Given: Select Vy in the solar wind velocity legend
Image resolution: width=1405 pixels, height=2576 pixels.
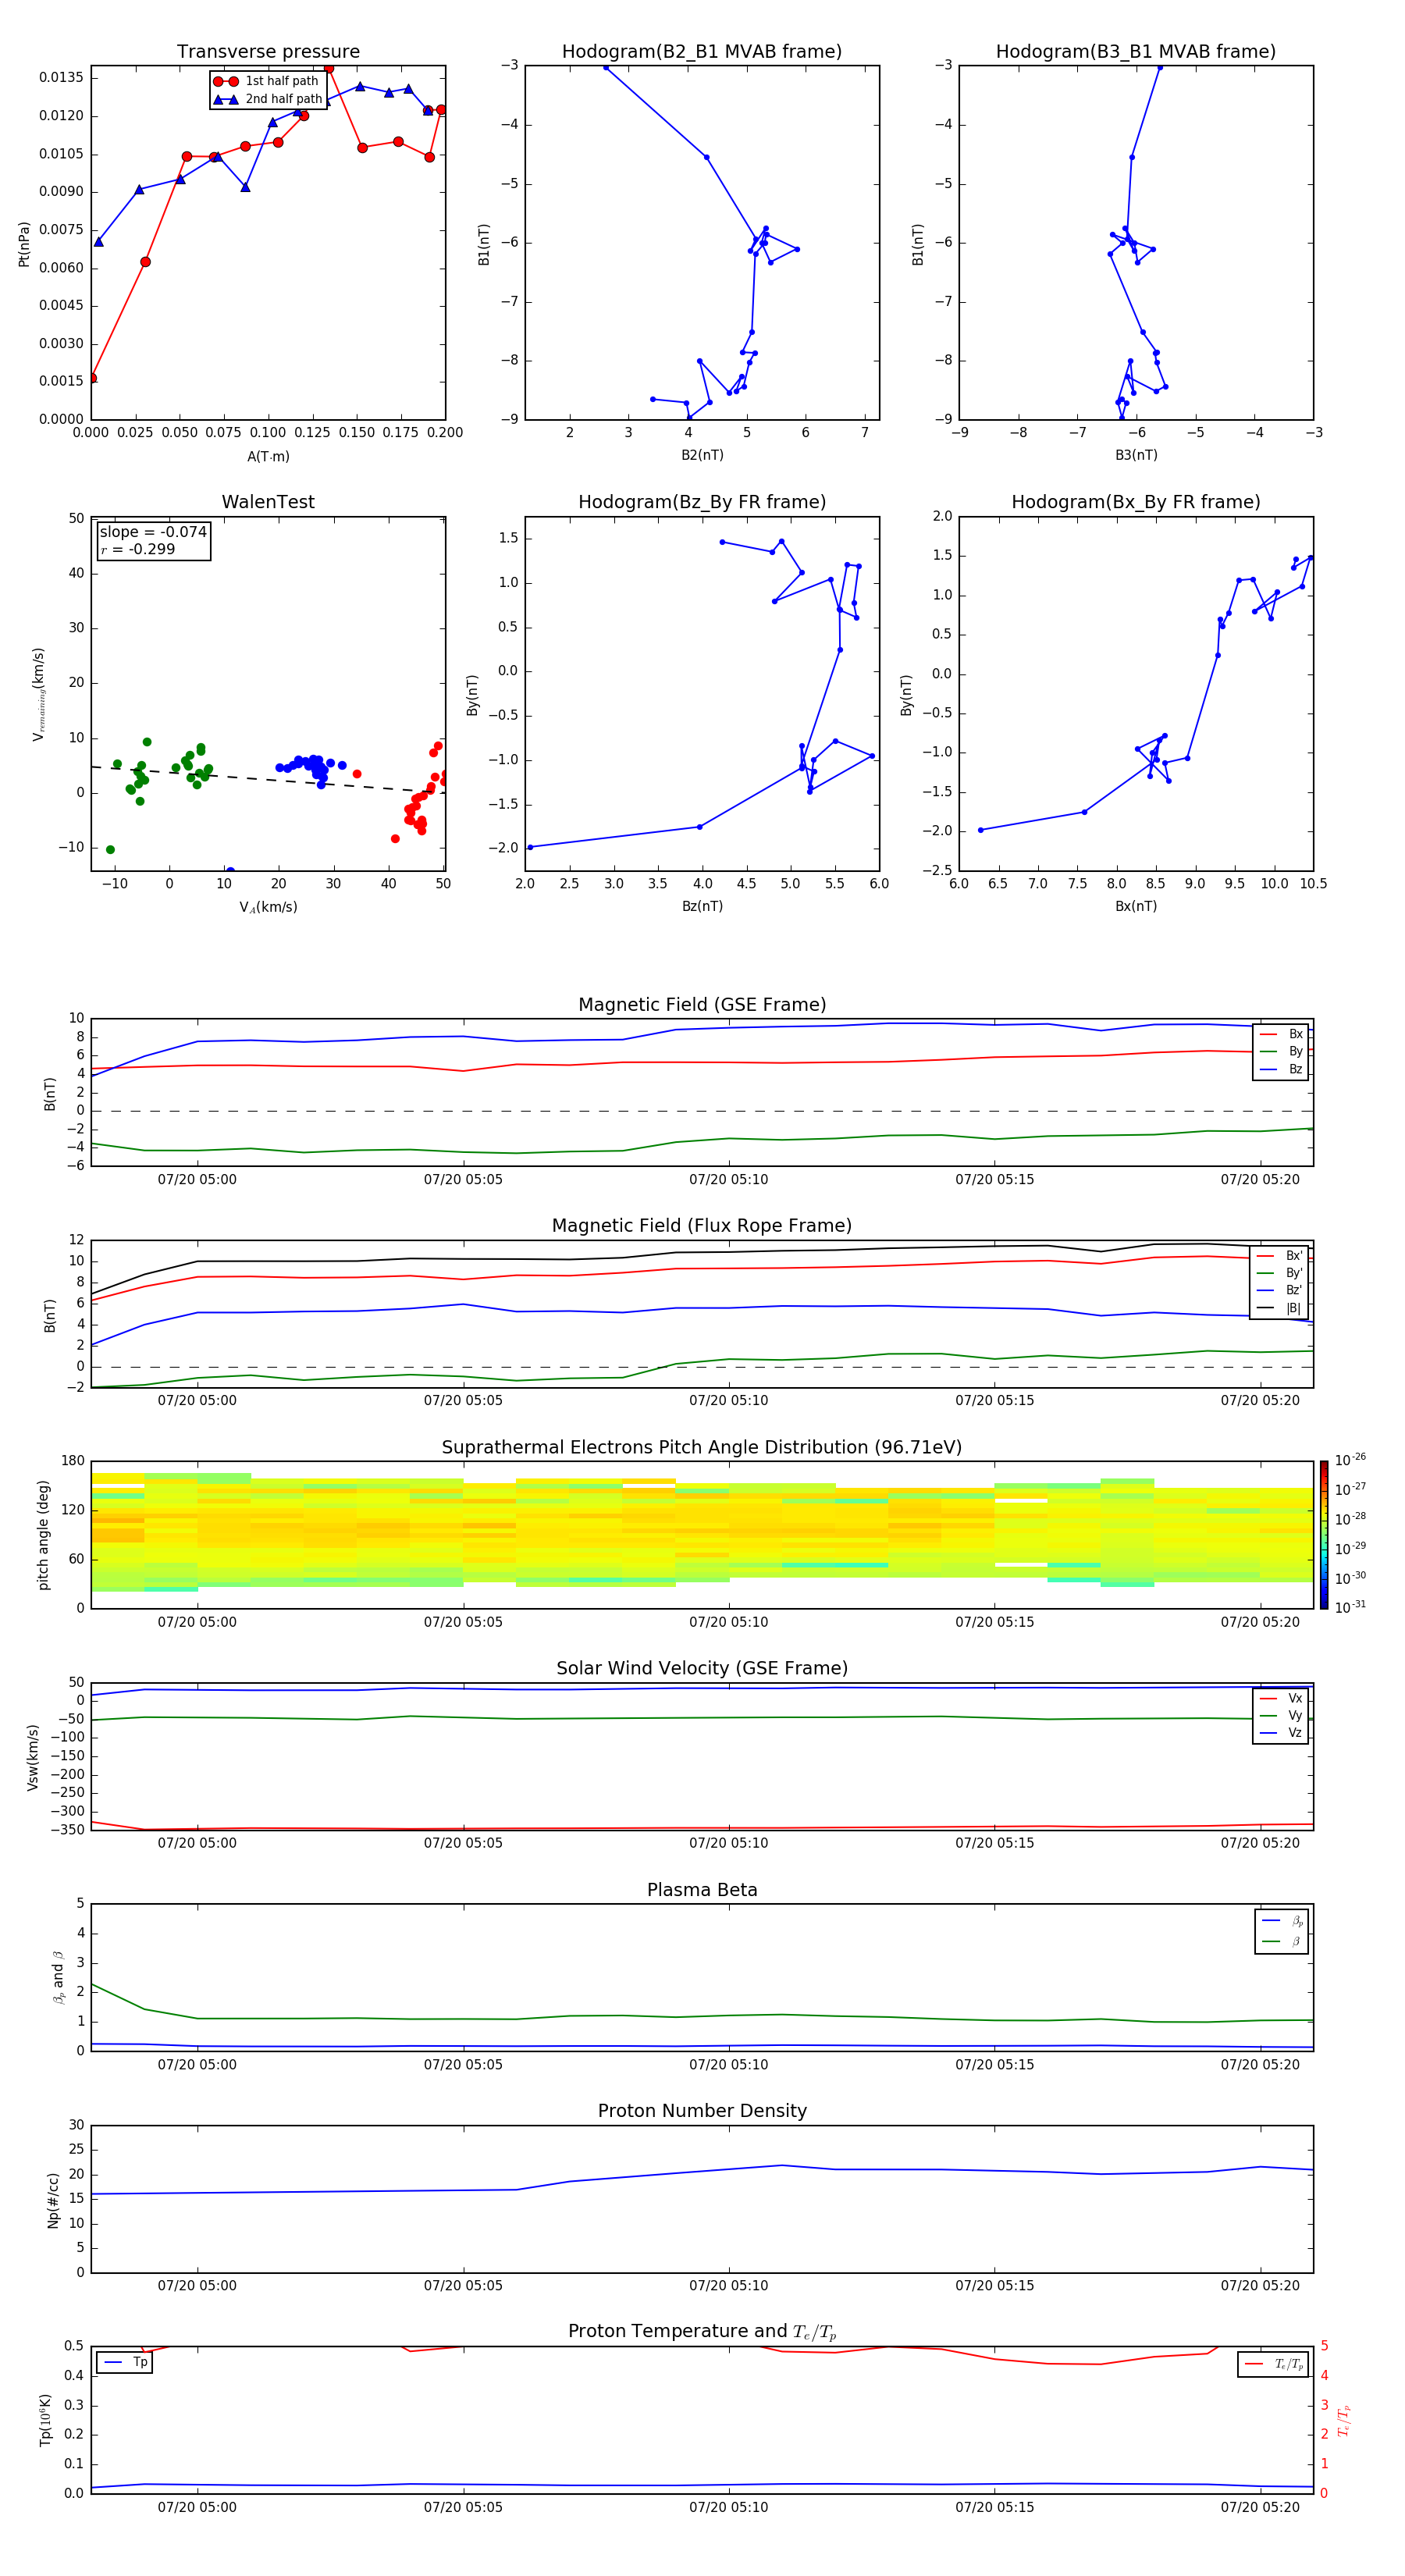Looking at the screenshot, I should [x=1281, y=1716].
